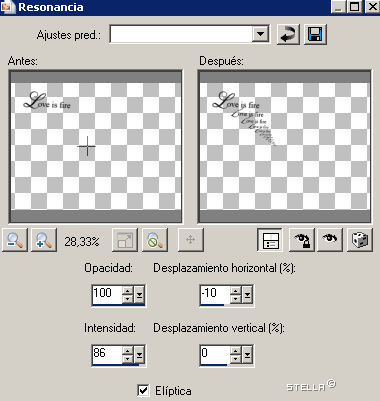Open the Ajustes pred. dropdown list
The width and height of the screenshot is (380, 401).
[260, 34]
